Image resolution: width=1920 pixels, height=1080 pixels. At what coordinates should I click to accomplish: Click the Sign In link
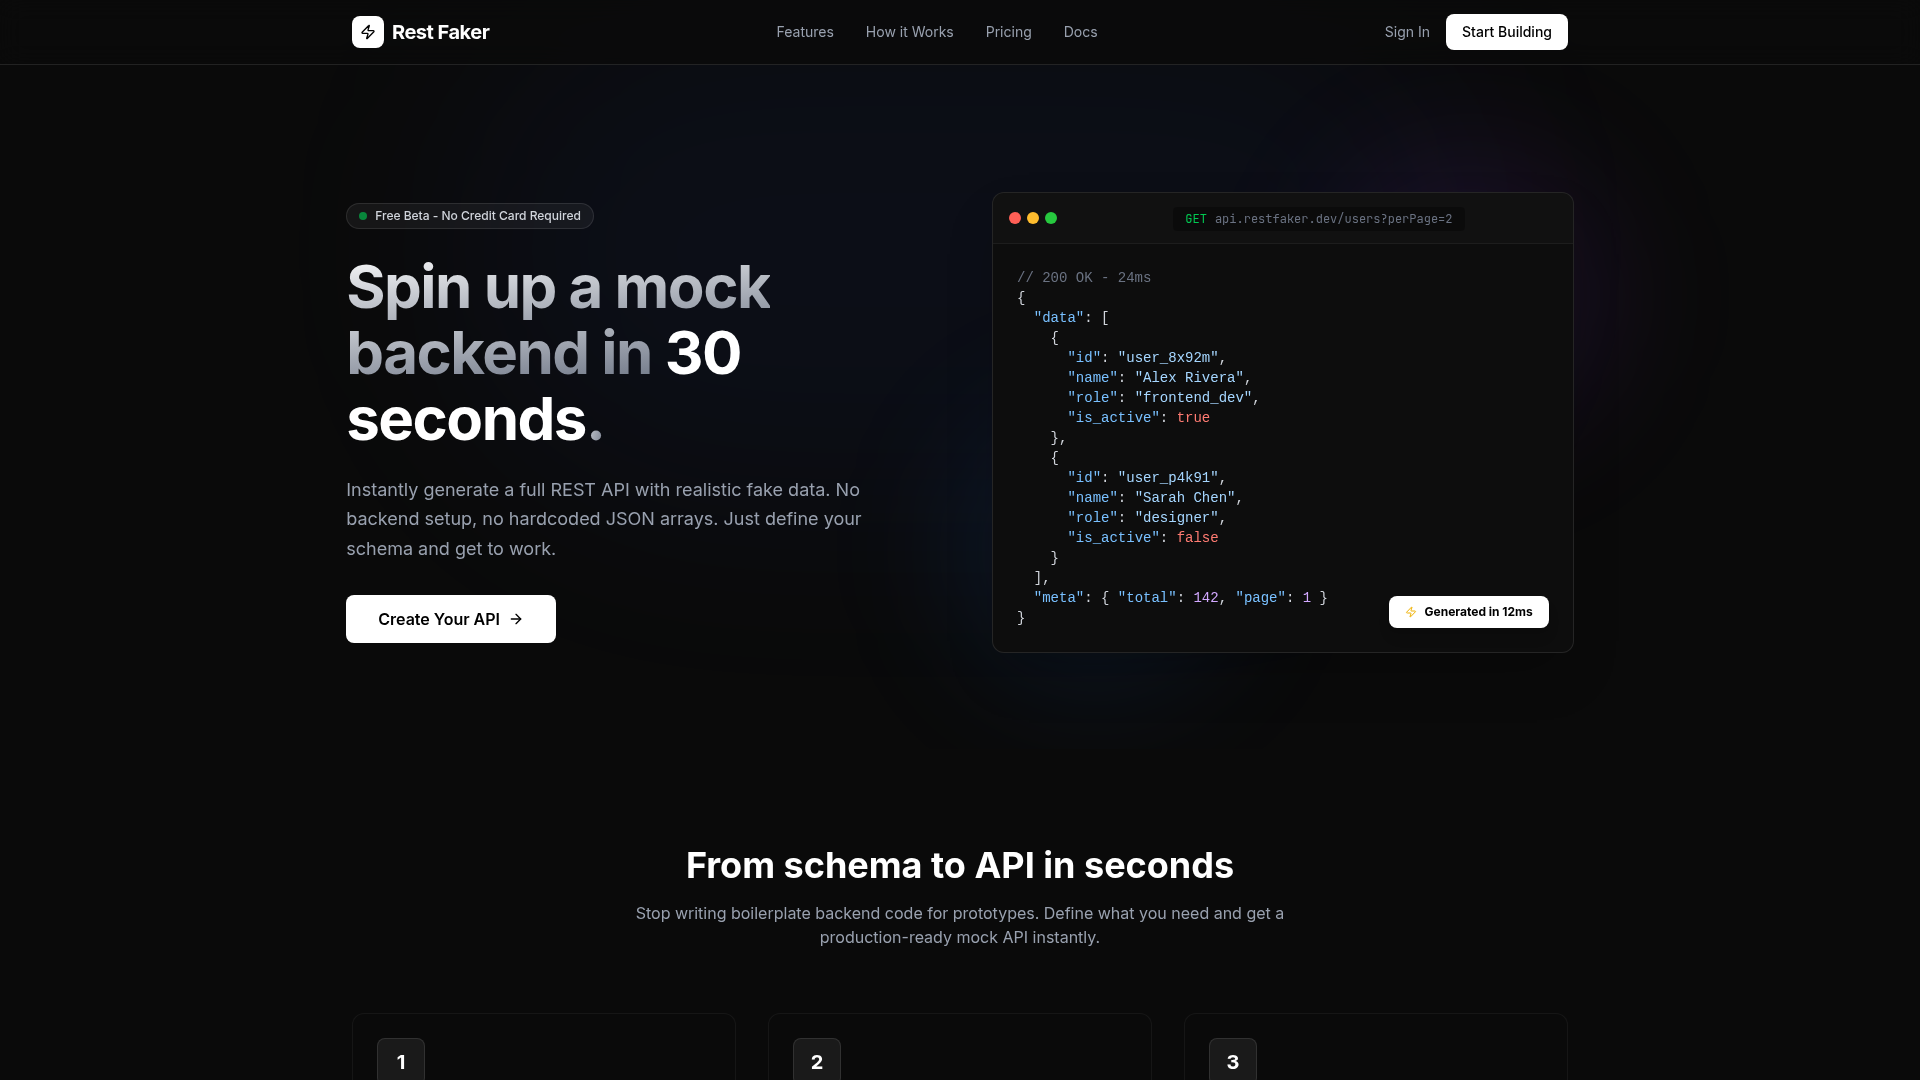click(x=1407, y=32)
